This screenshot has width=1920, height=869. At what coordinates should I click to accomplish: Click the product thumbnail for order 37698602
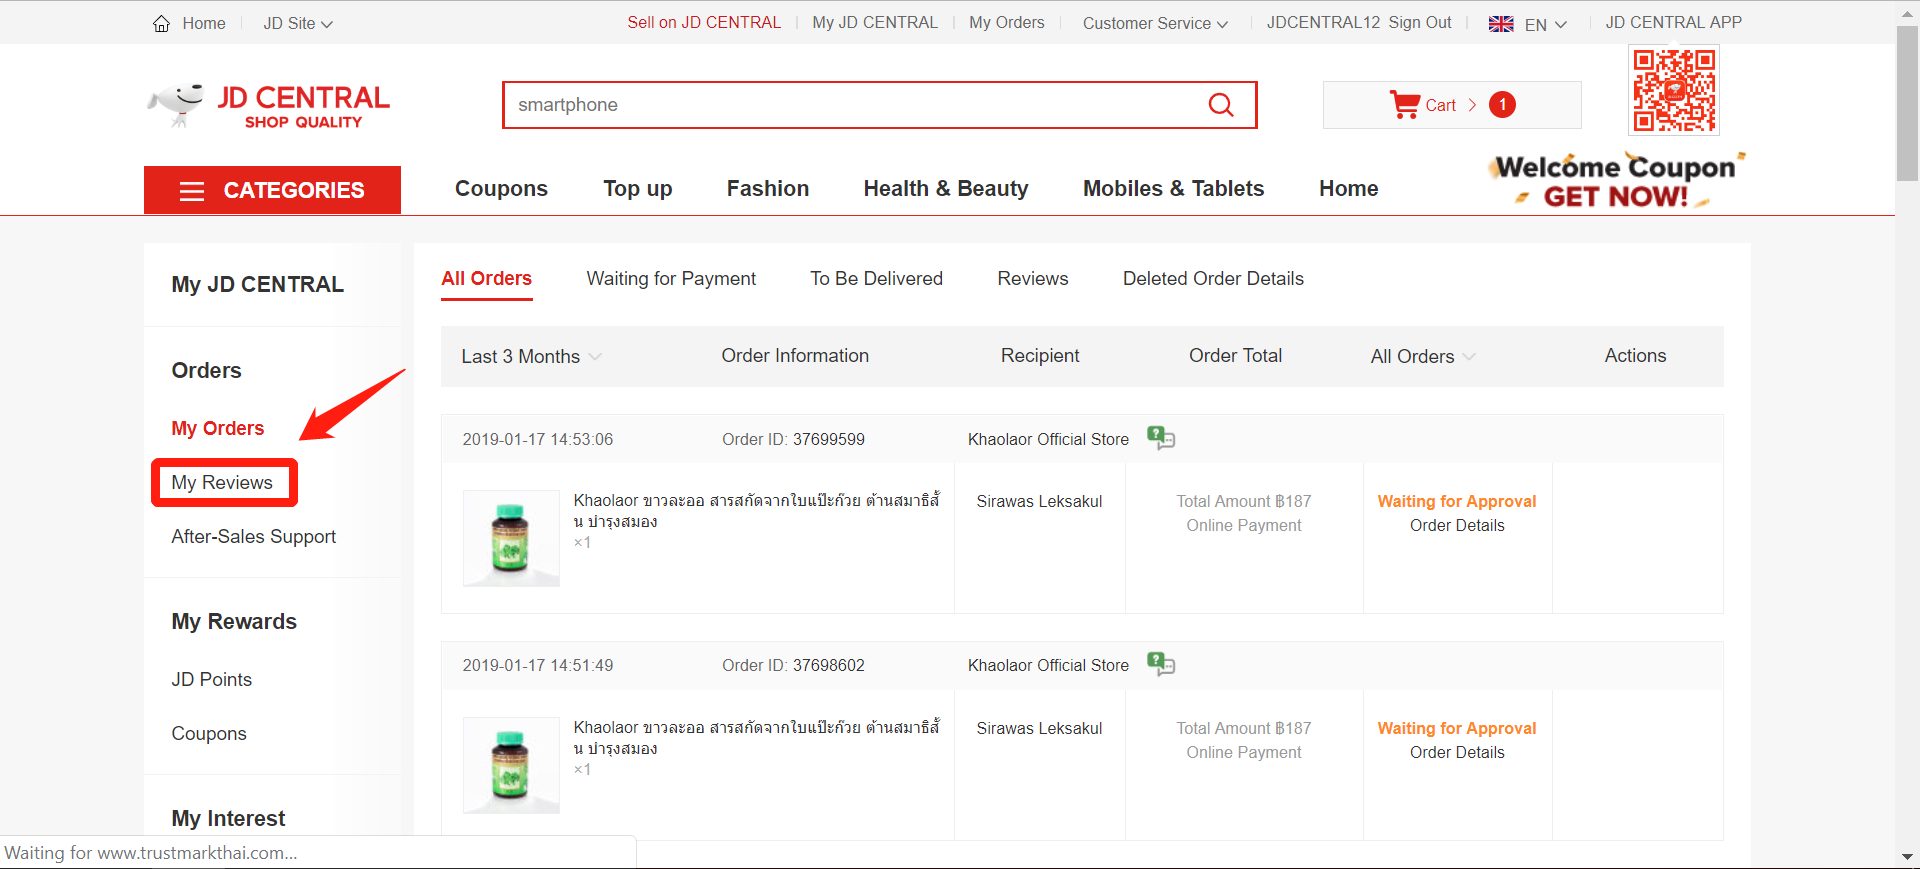(x=511, y=765)
